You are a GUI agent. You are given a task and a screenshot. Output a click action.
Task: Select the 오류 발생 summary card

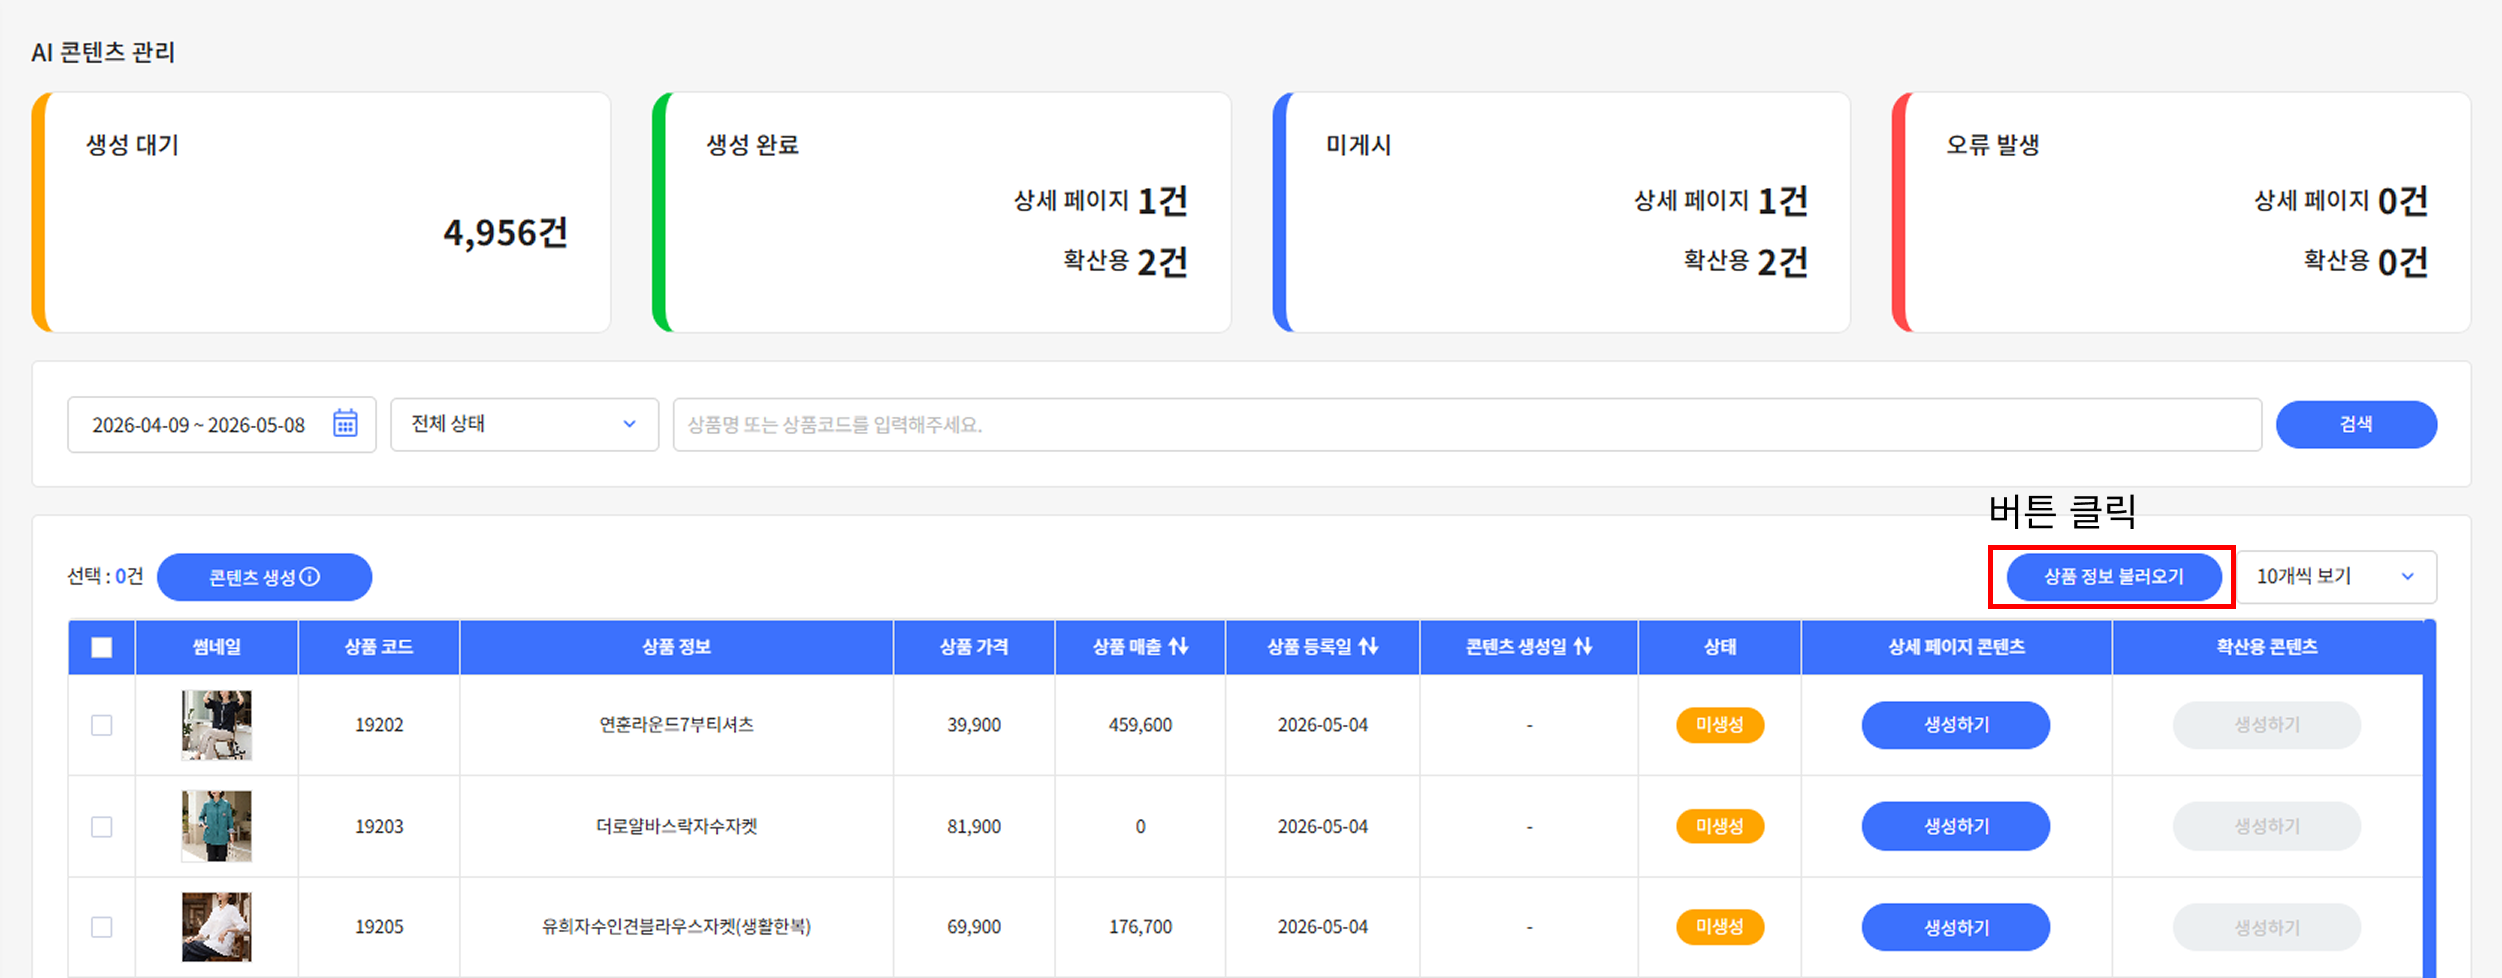[2181, 212]
